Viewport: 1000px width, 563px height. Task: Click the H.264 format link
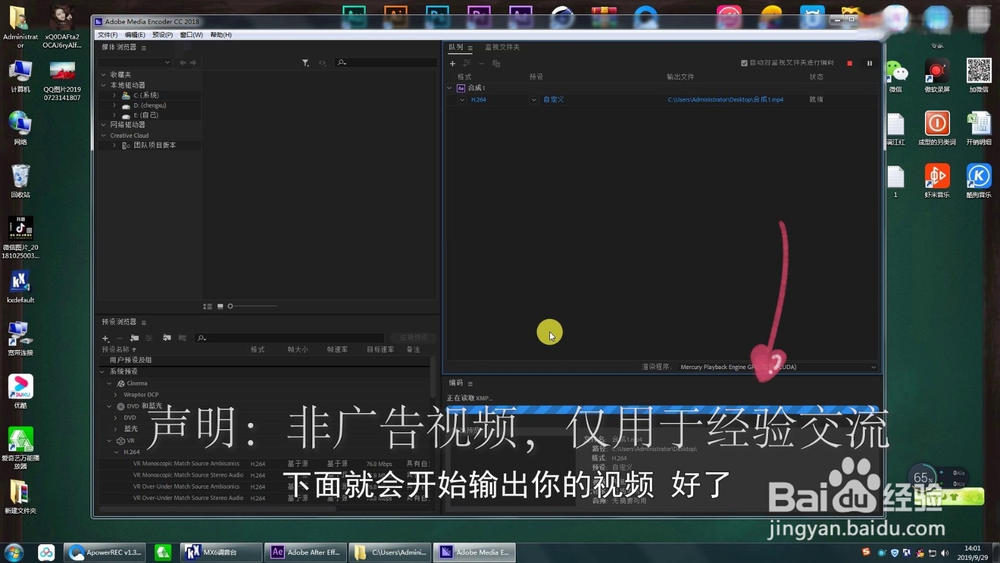478,99
